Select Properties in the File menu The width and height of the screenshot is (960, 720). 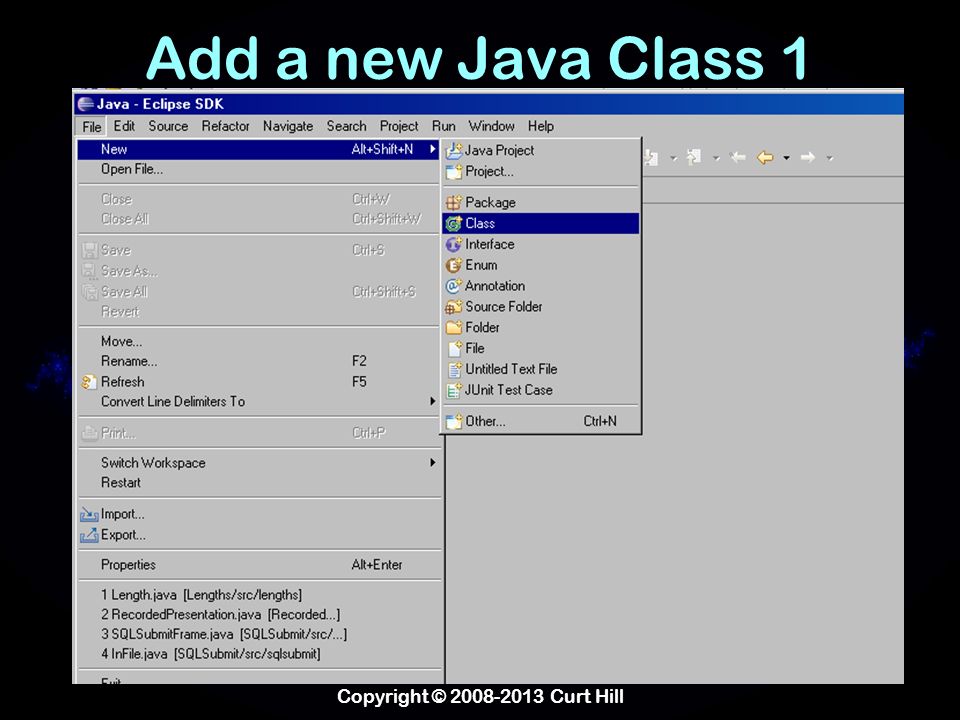(x=259, y=564)
